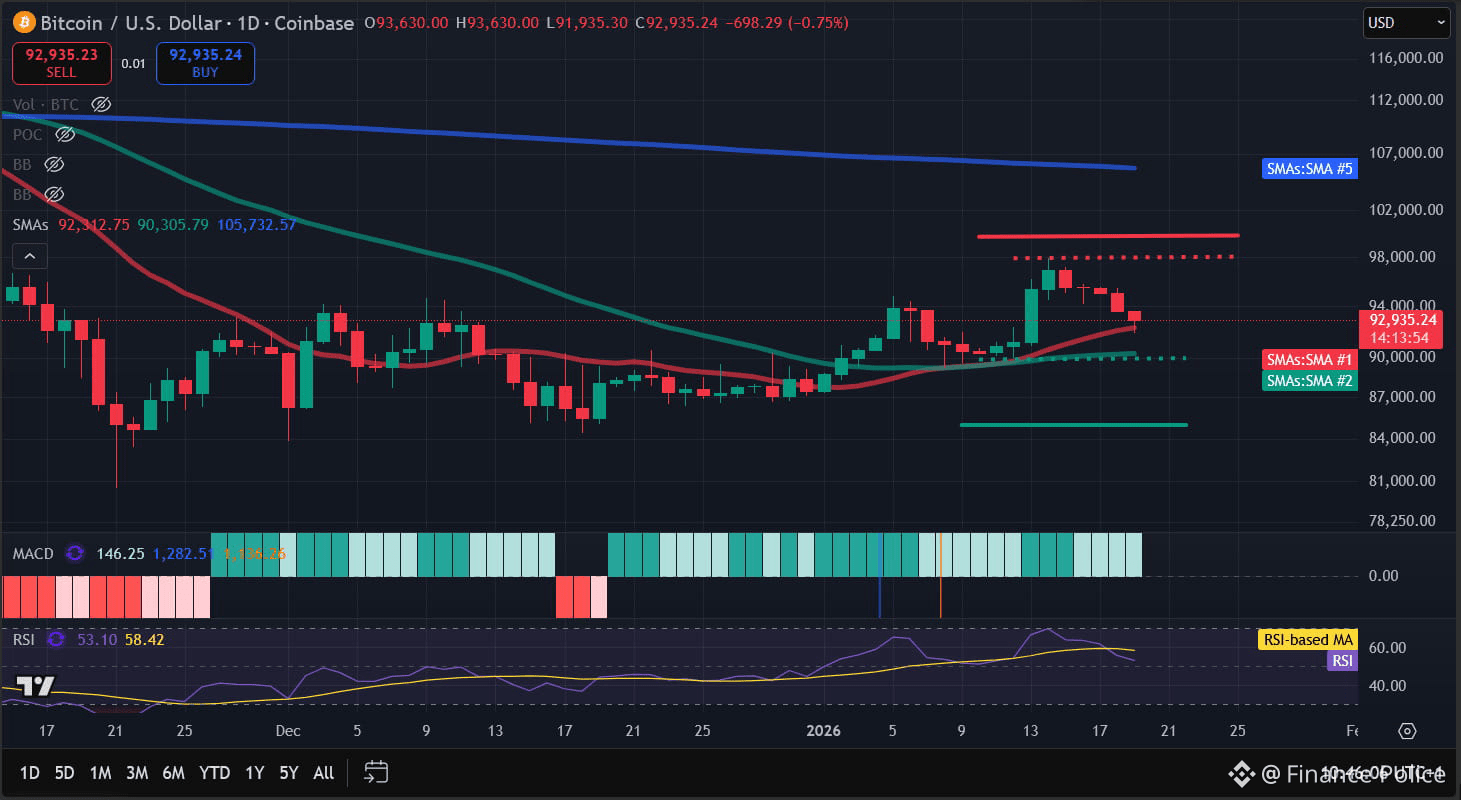Click the RSI circular refresh icon
The image size is (1461, 800).
(x=55, y=639)
